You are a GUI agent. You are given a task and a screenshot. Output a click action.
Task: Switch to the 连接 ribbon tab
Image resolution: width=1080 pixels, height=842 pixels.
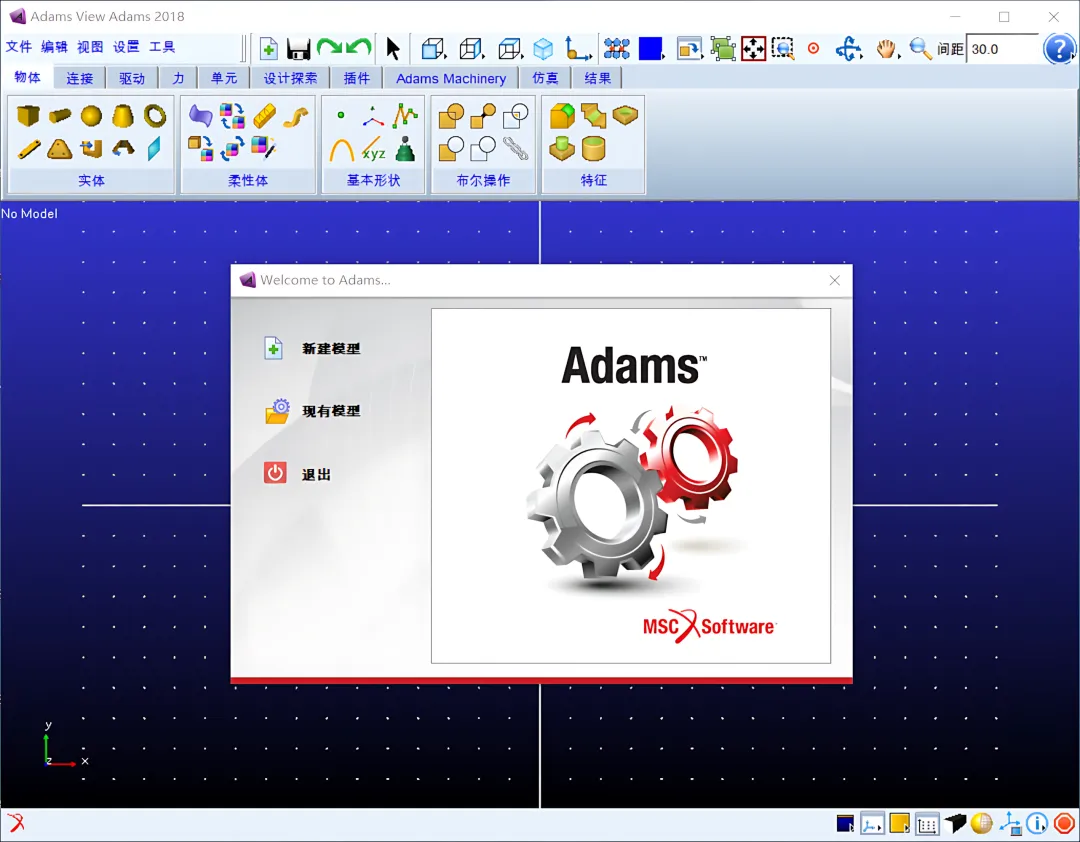click(79, 79)
